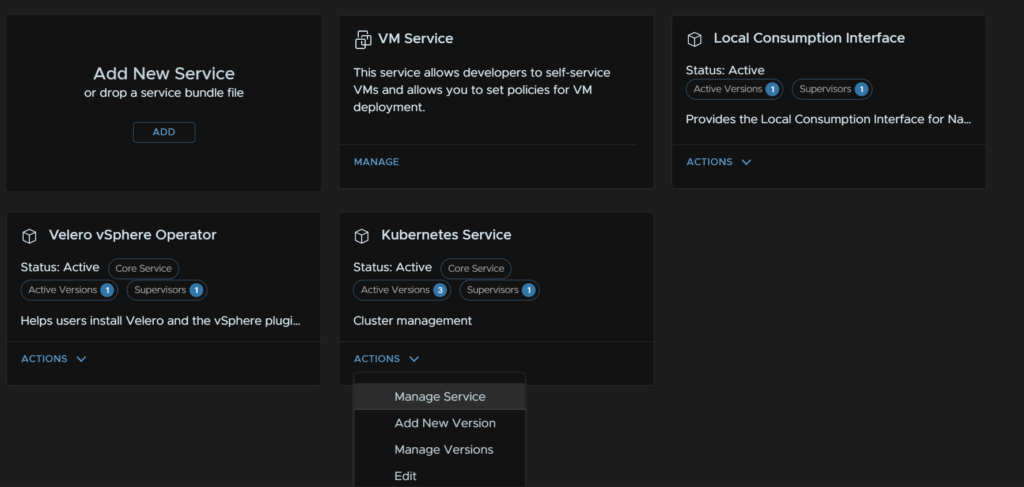Click the Local Consumption Interface cube icon

694,39
